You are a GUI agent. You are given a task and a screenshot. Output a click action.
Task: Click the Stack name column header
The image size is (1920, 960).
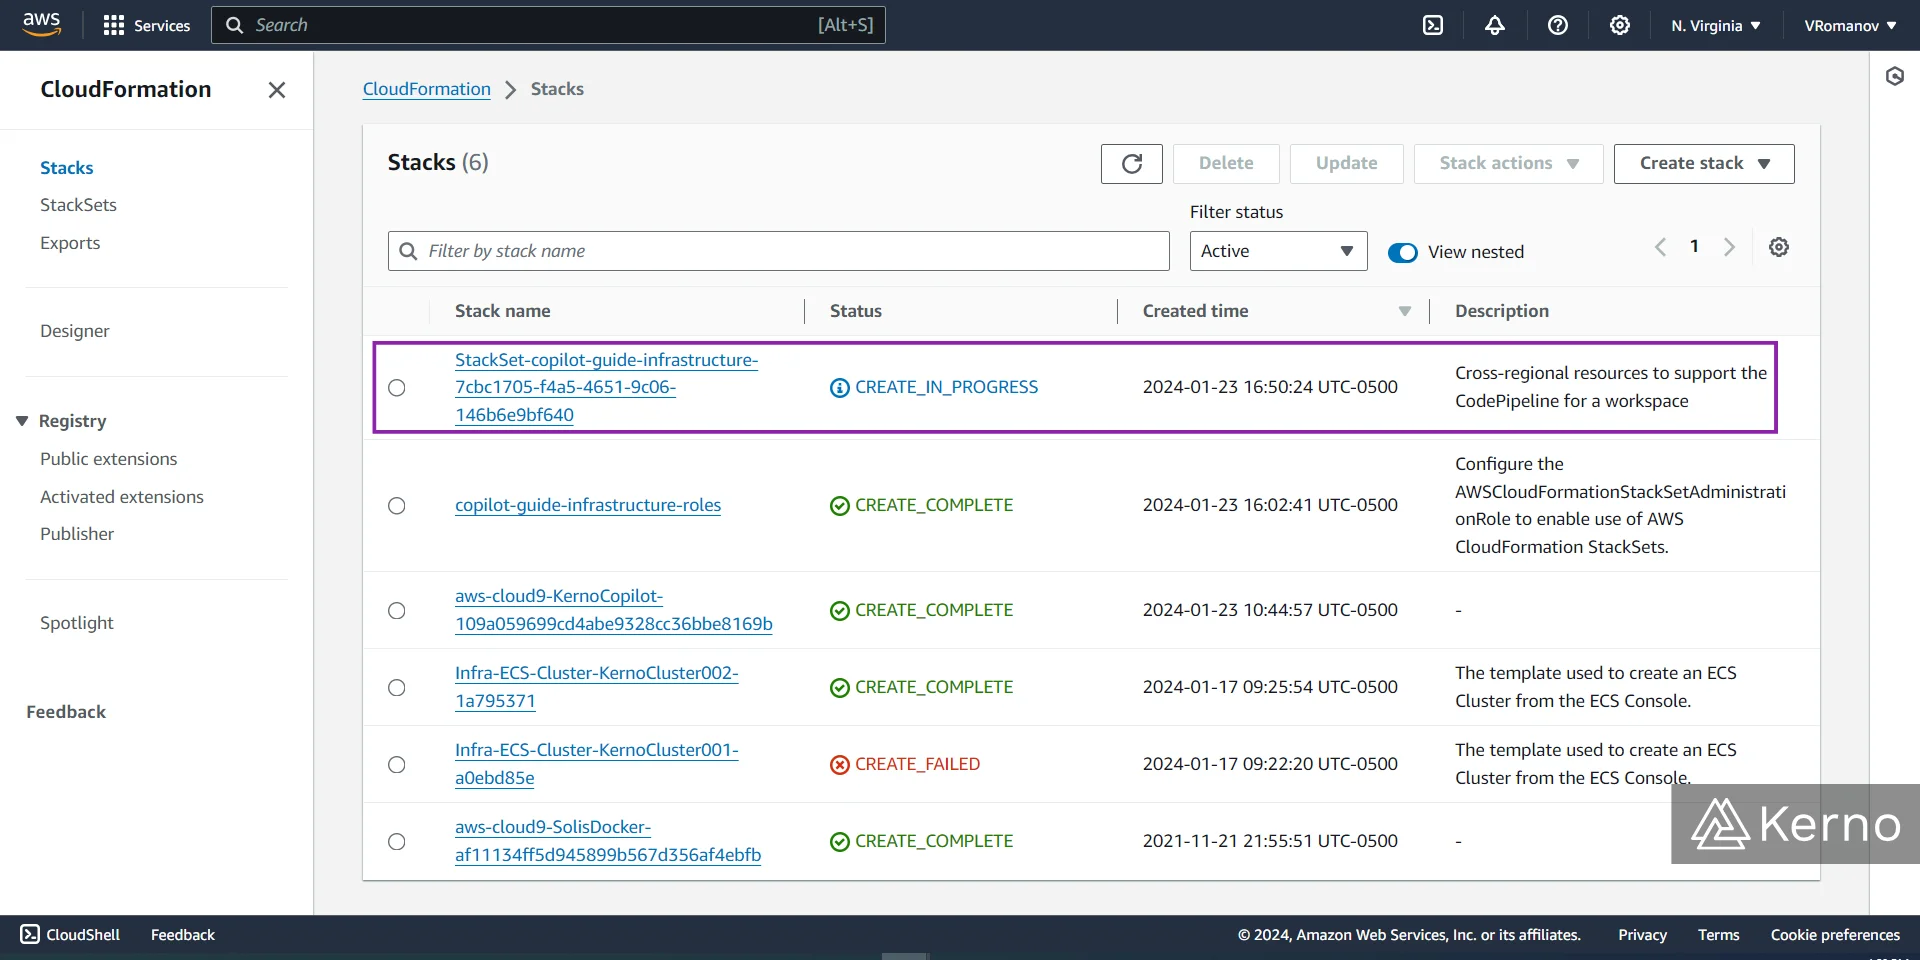[503, 312]
